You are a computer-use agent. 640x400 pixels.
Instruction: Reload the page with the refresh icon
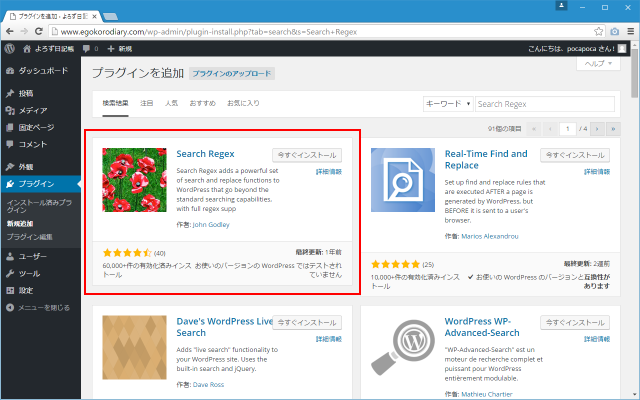pos(39,31)
